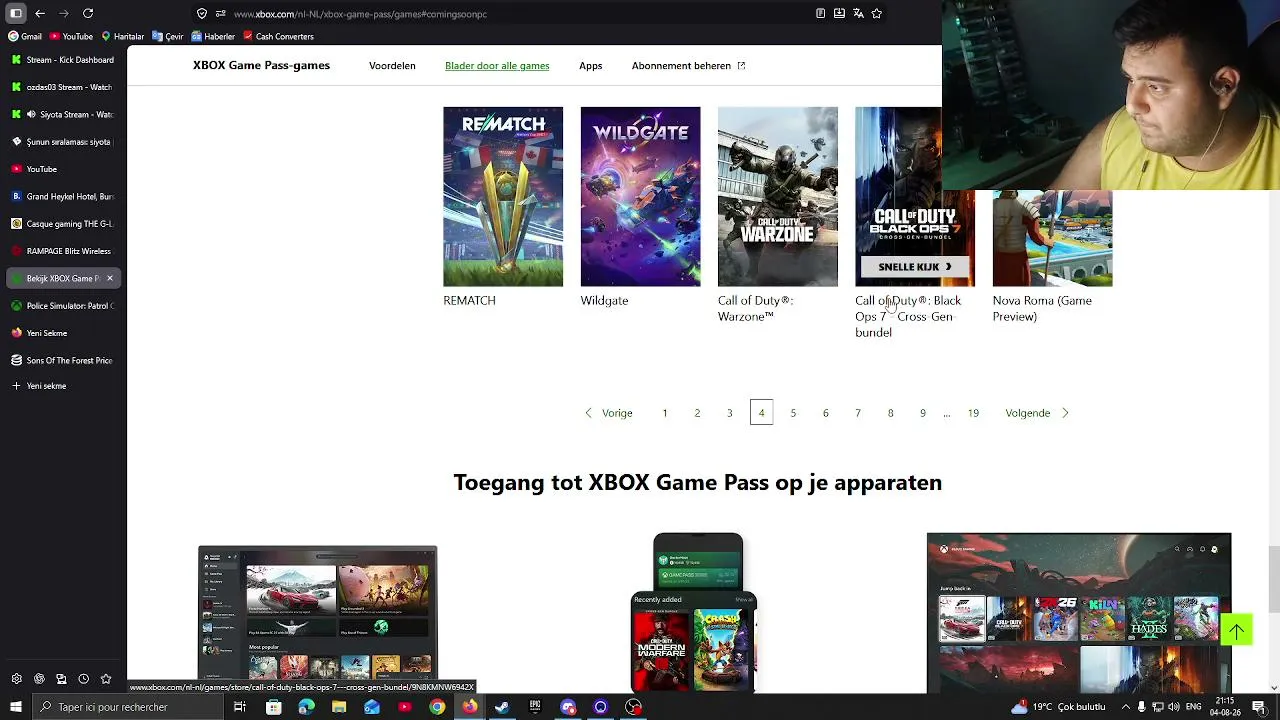1280x720 pixels.
Task: Open Blader door alle games
Action: point(497,66)
